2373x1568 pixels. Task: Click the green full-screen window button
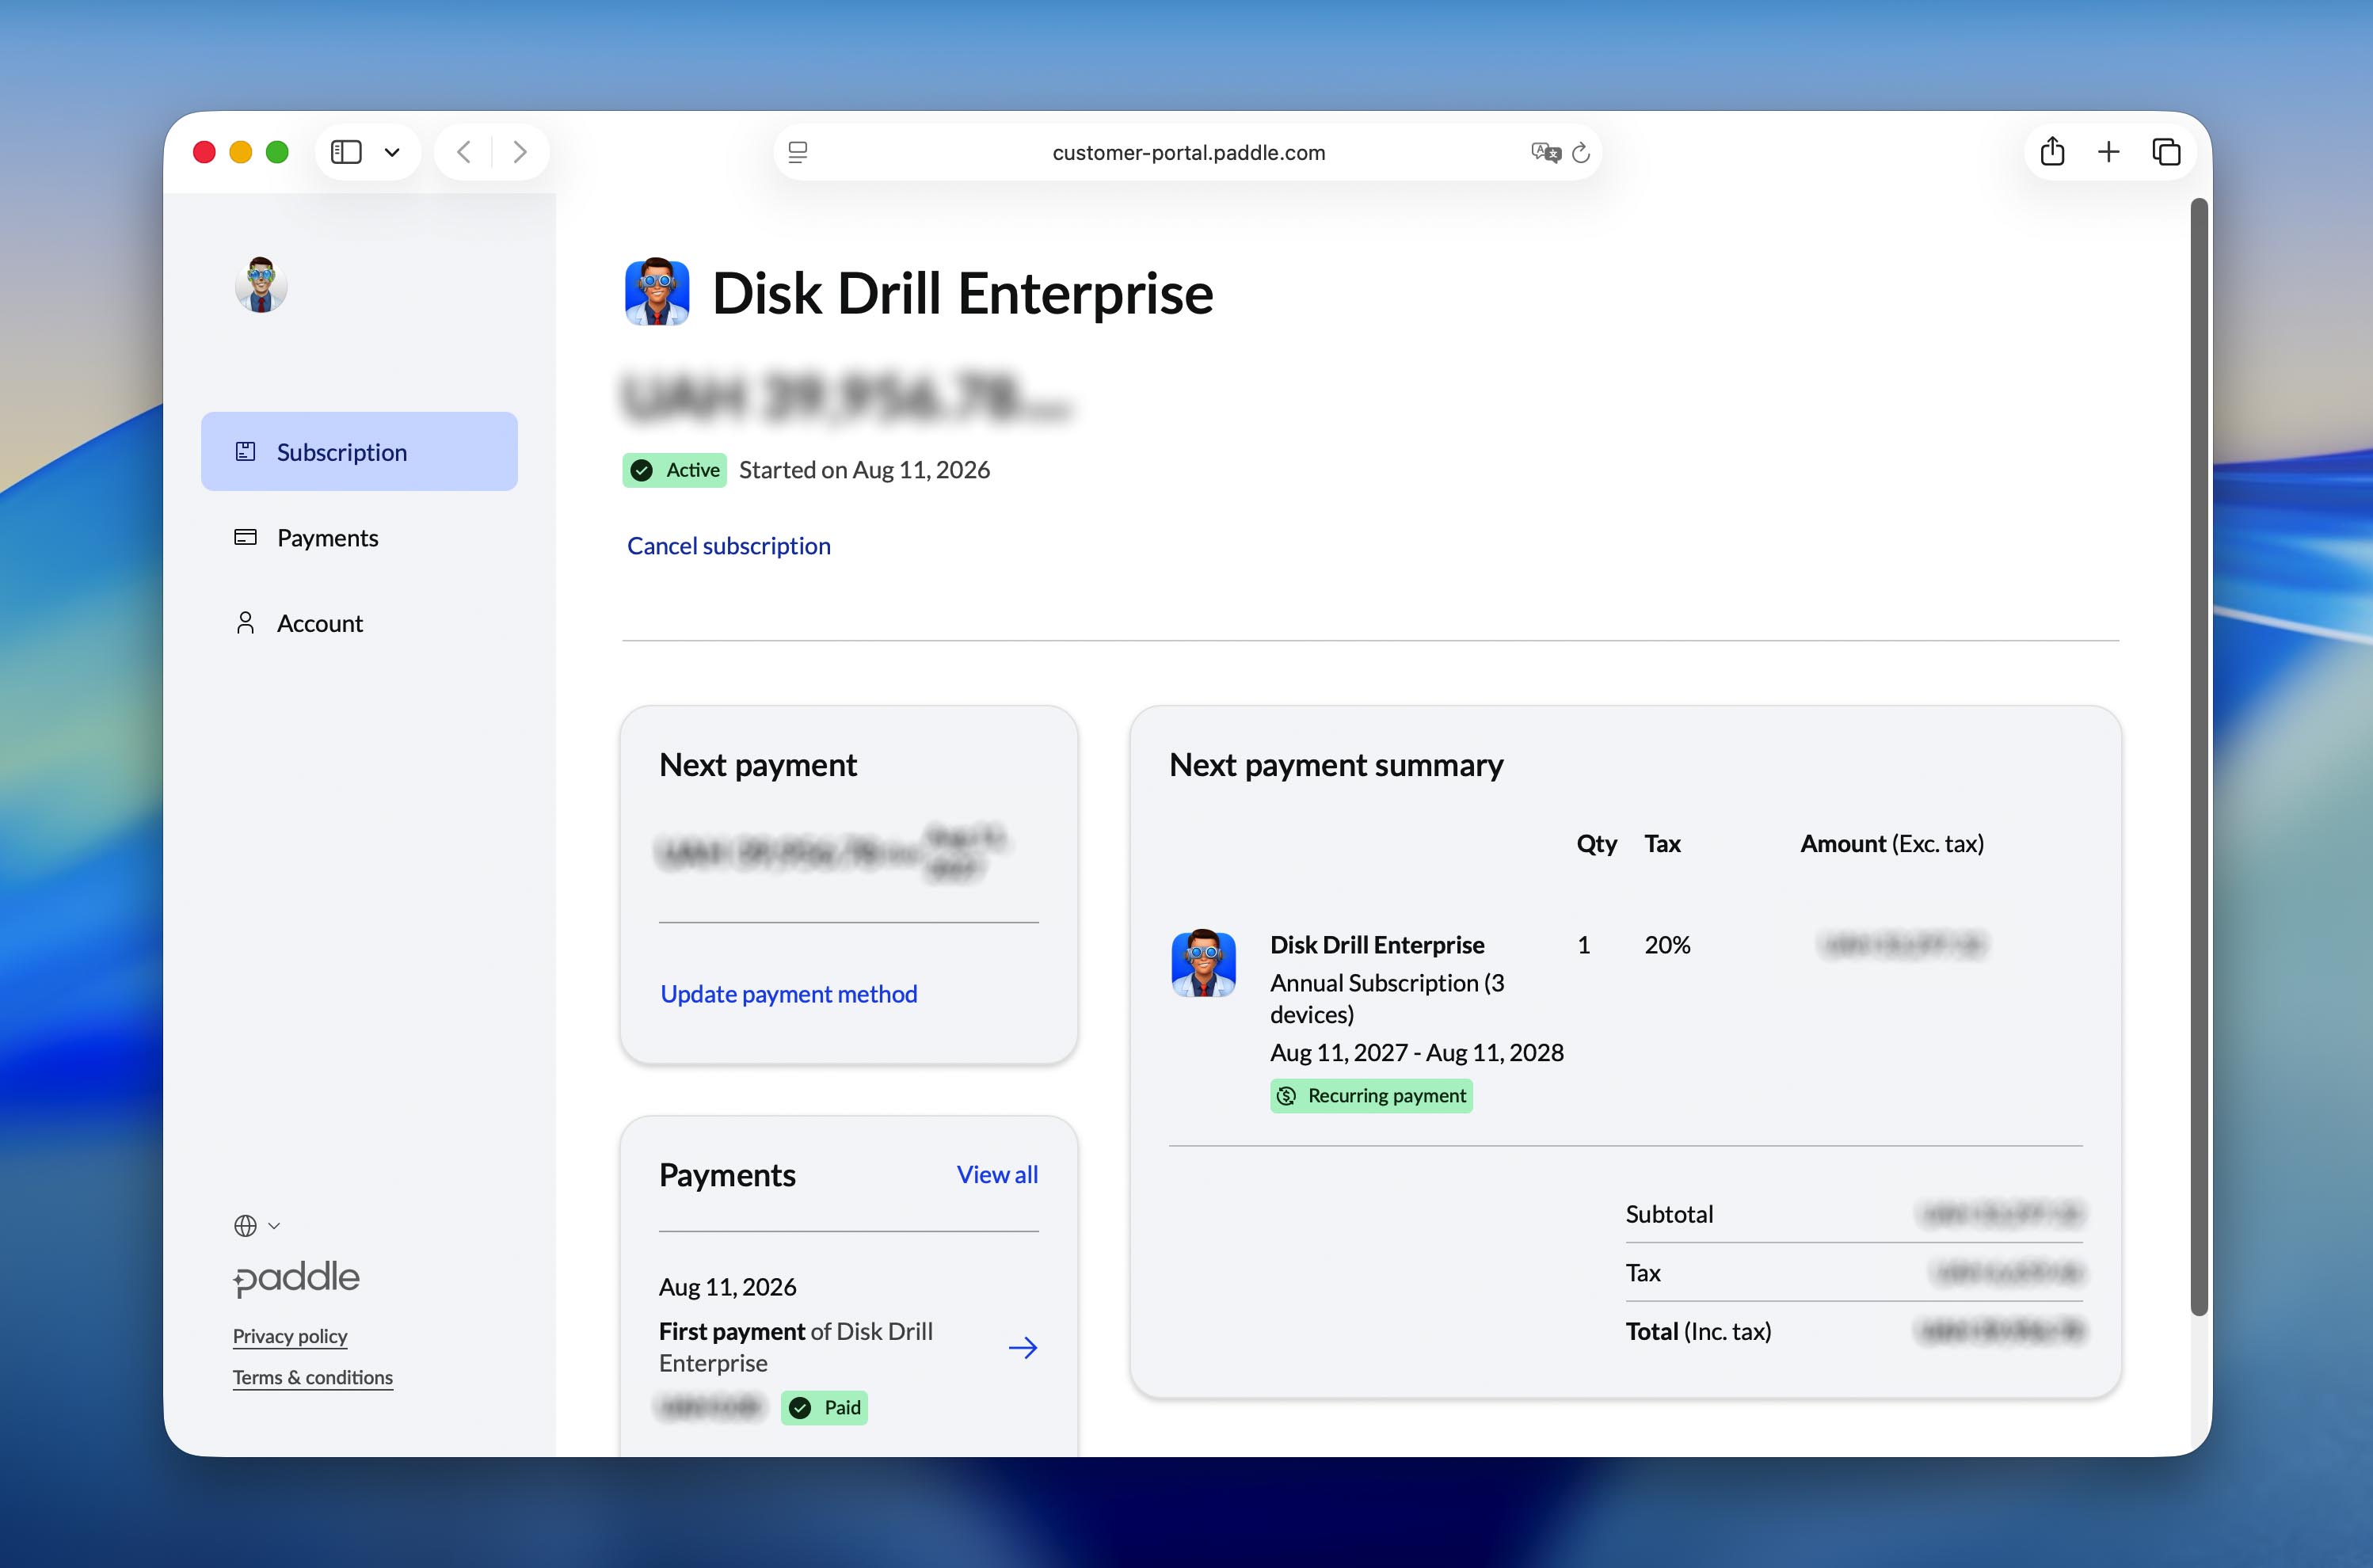pos(277,152)
